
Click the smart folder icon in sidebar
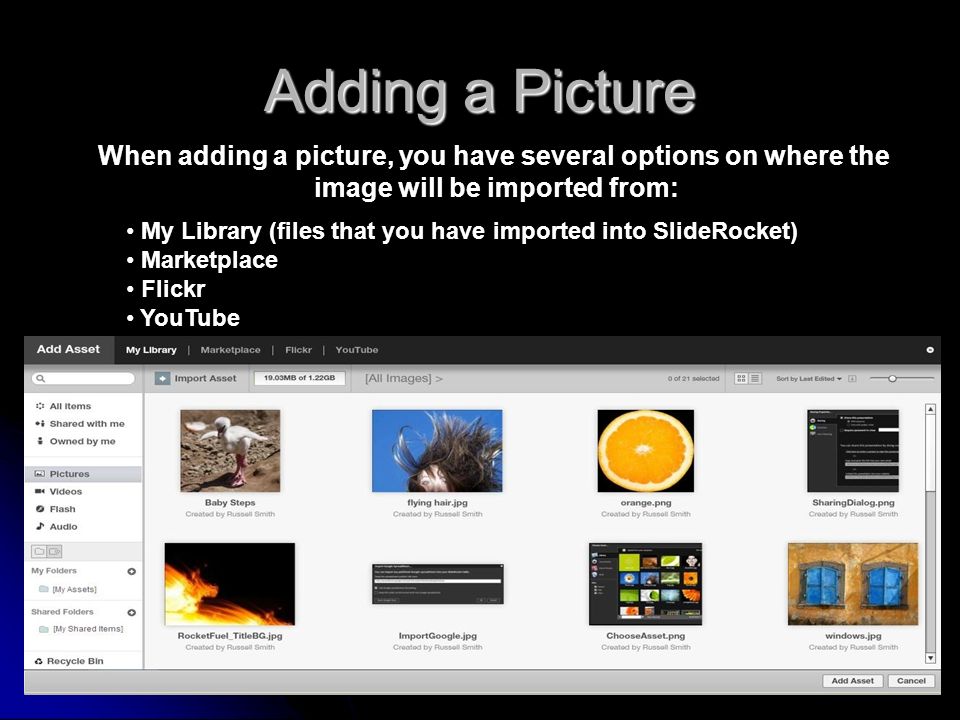coord(54,551)
